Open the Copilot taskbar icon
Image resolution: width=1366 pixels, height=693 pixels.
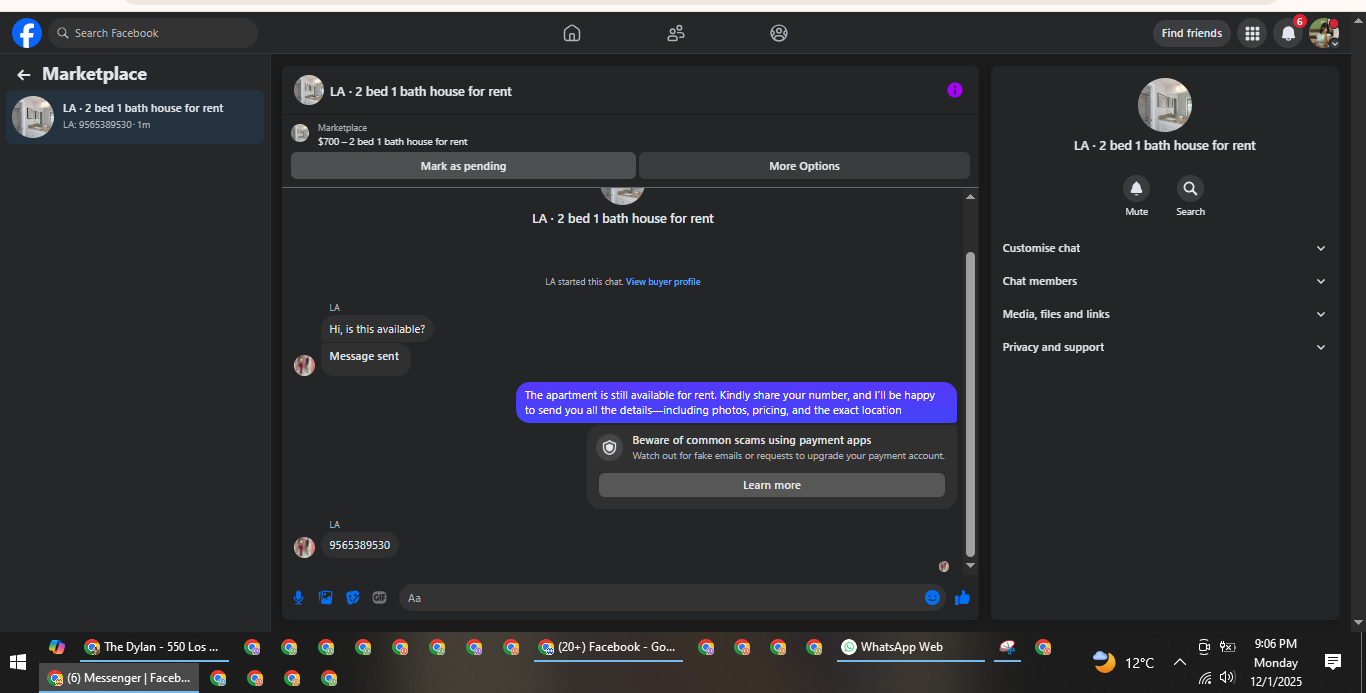coord(56,647)
